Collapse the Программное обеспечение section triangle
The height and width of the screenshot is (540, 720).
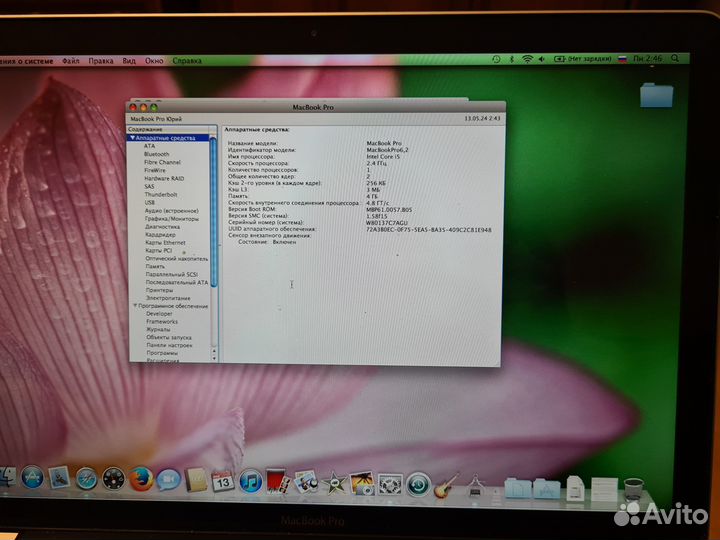(135, 306)
